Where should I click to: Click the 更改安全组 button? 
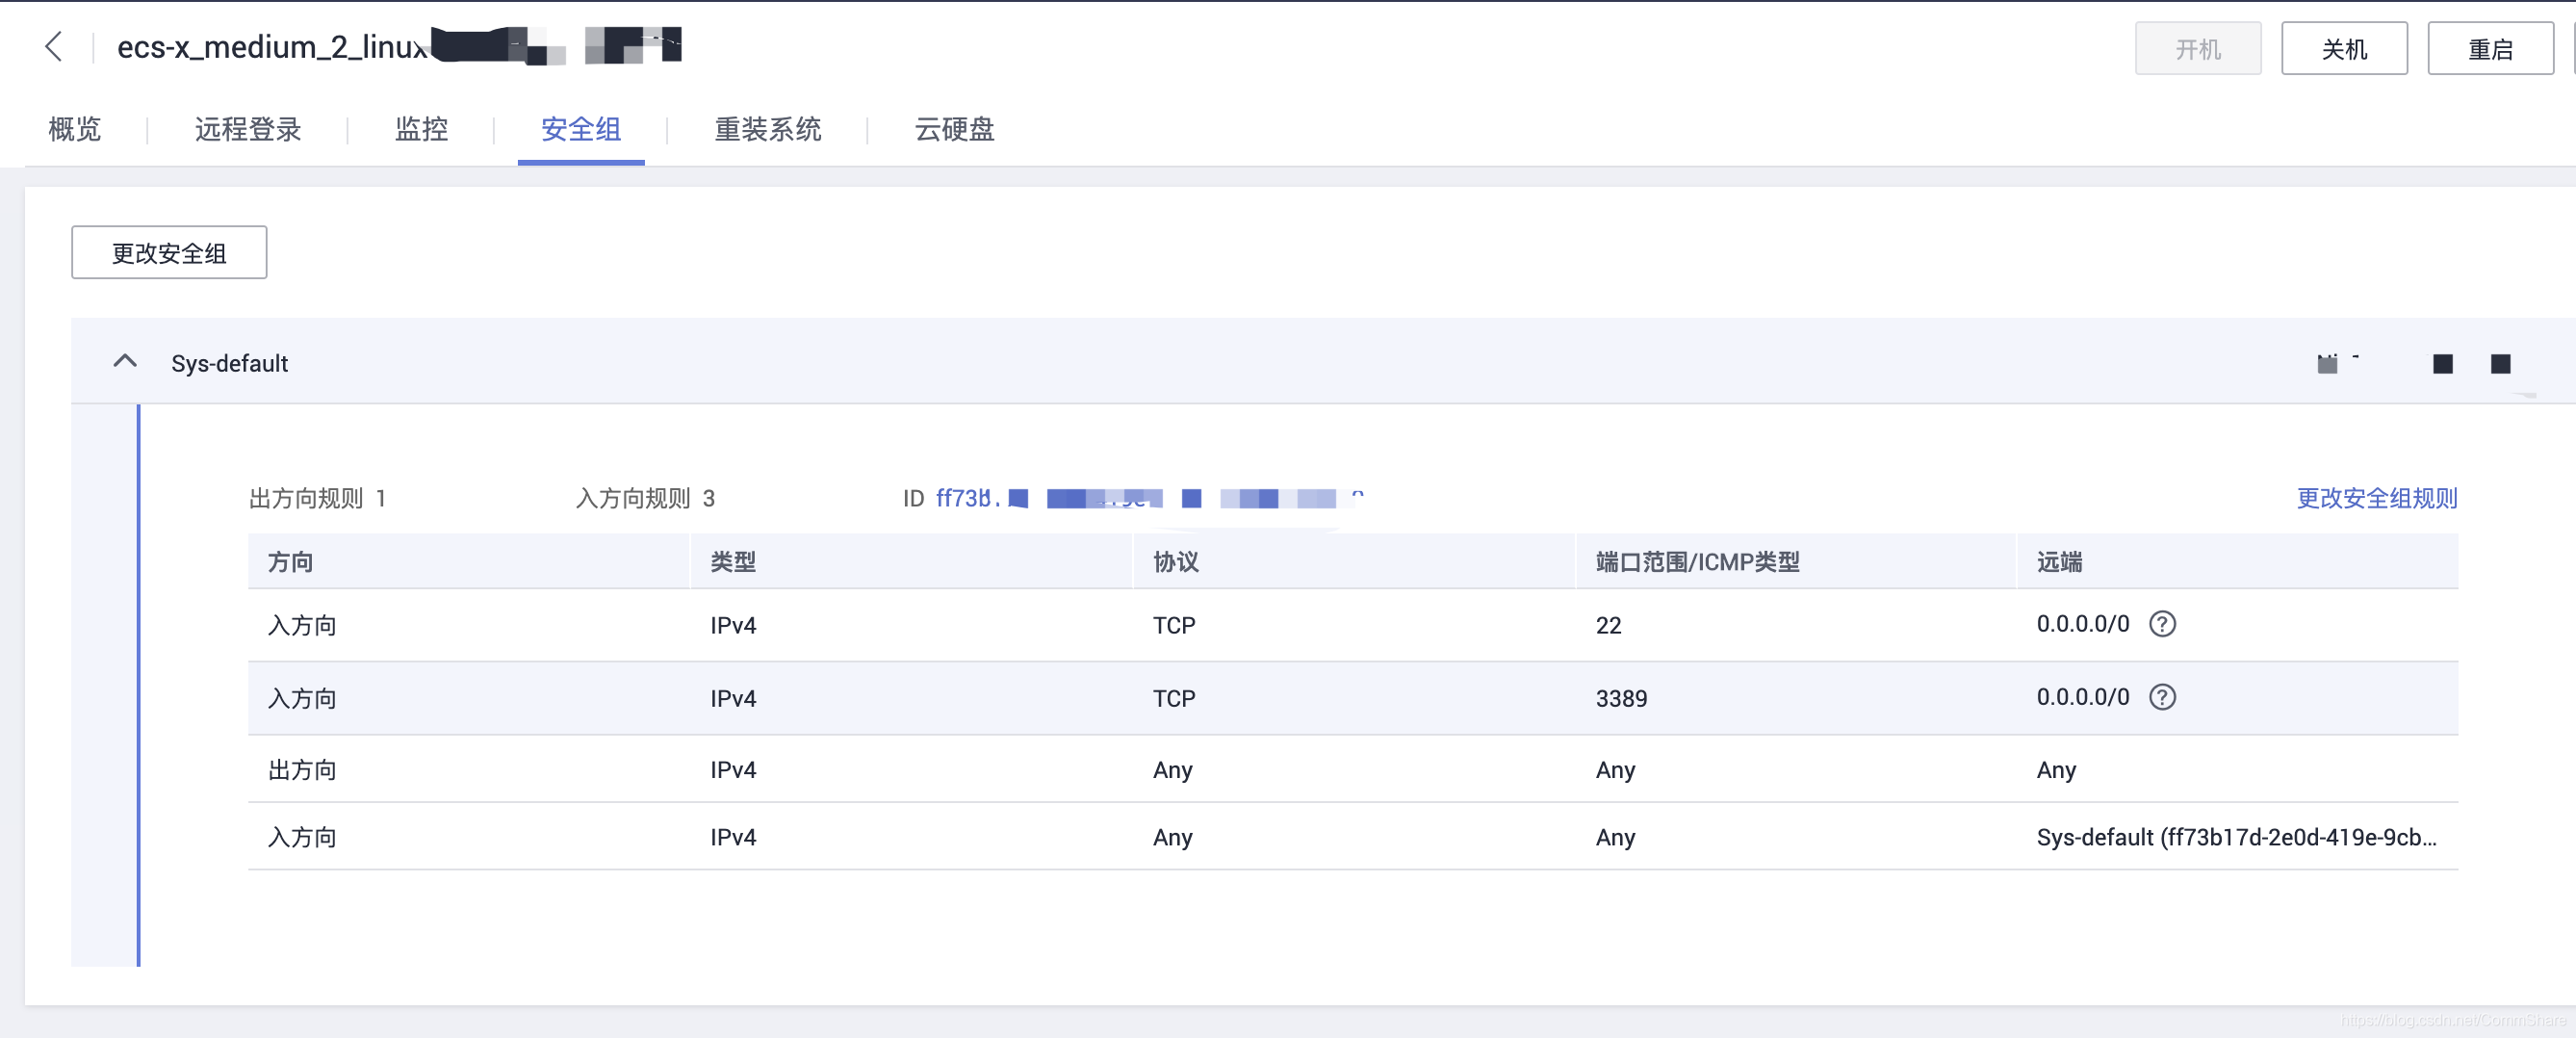click(169, 253)
